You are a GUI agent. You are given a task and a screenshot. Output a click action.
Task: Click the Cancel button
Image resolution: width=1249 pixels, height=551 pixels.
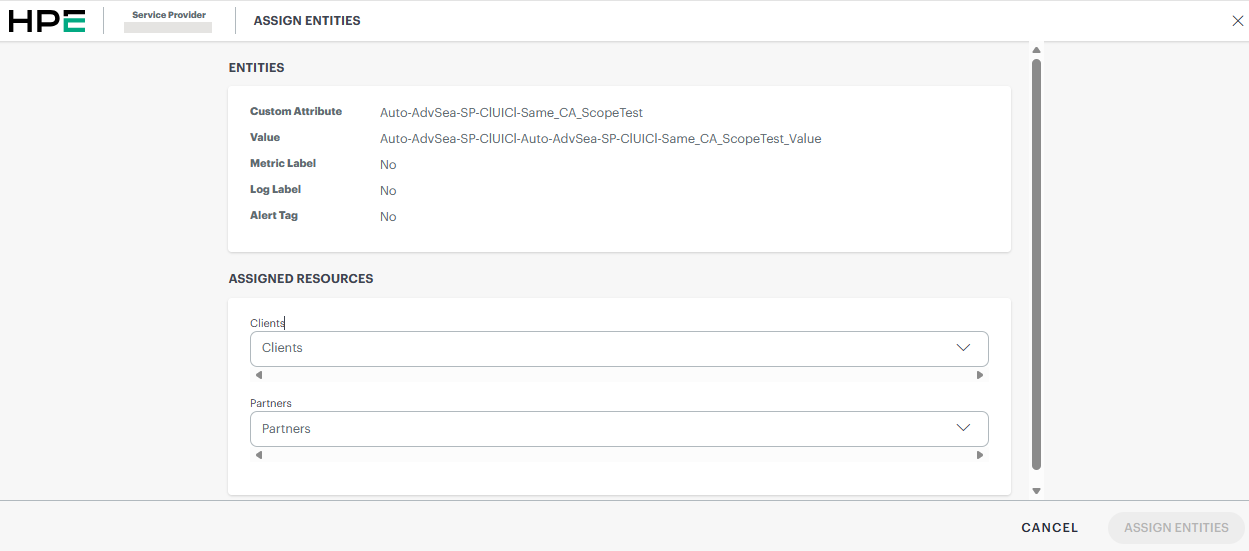tap(1050, 528)
